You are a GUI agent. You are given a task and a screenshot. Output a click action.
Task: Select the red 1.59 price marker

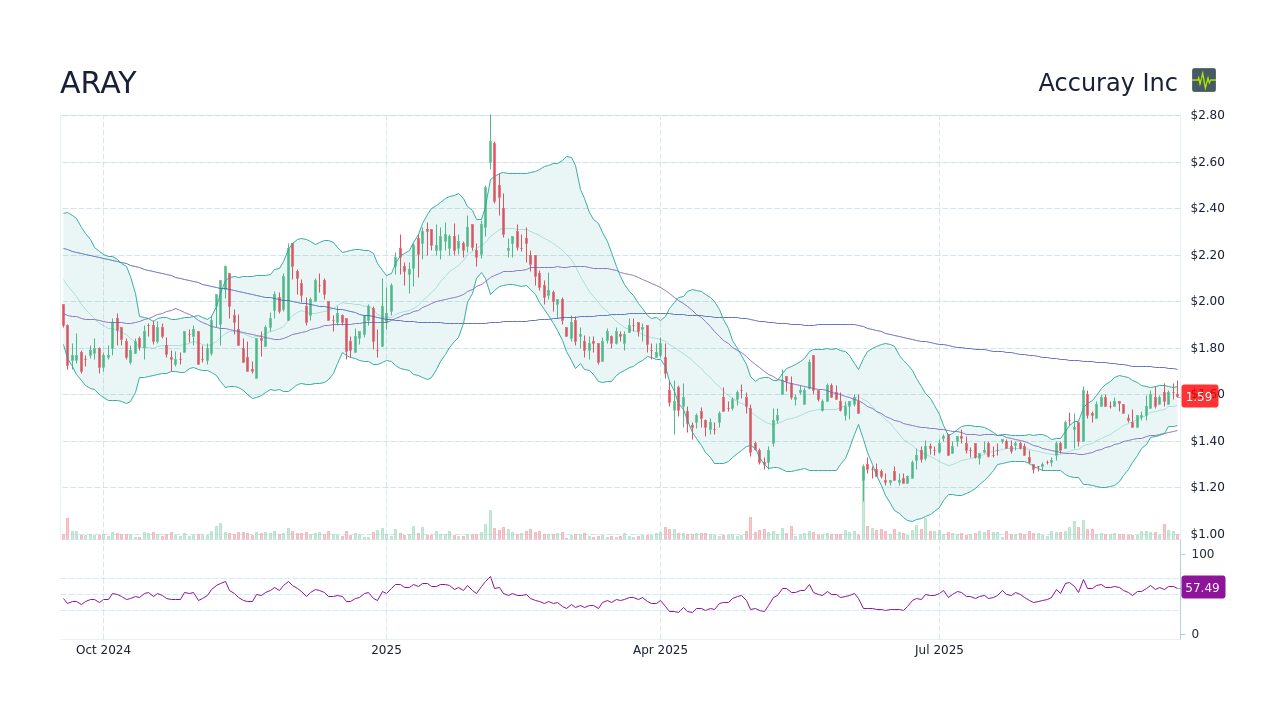tap(1199, 396)
